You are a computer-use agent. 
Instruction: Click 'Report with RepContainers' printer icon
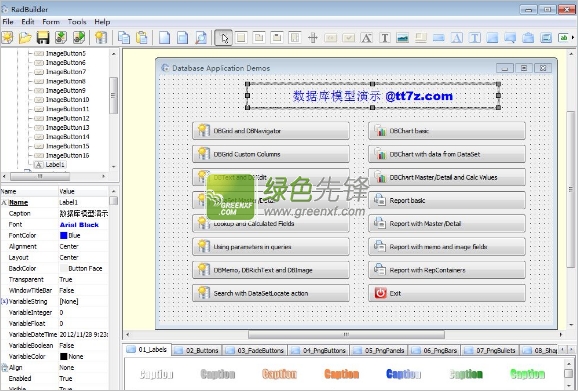point(380,269)
